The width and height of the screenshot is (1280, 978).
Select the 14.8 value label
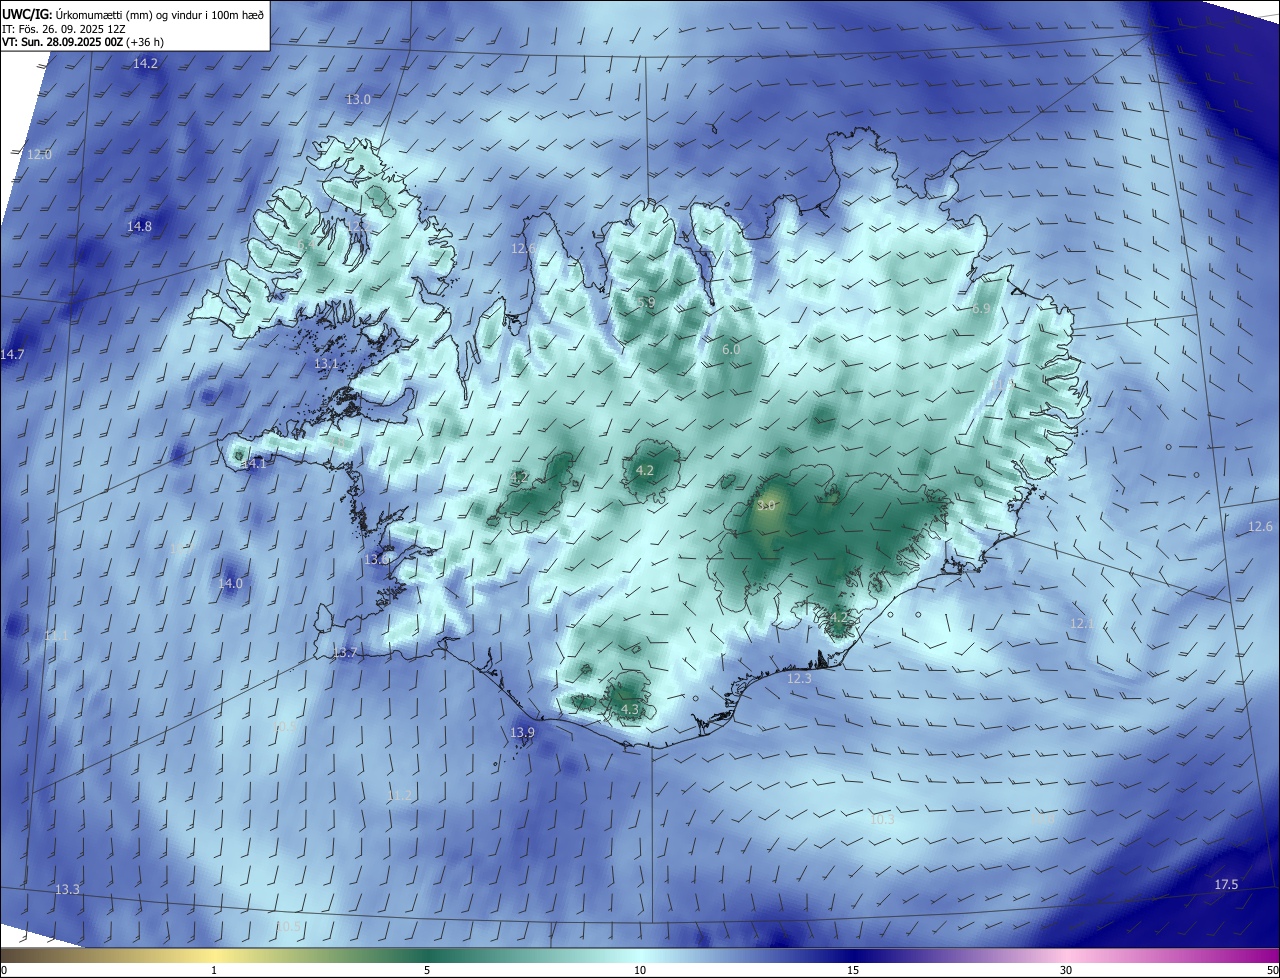pos(139,226)
